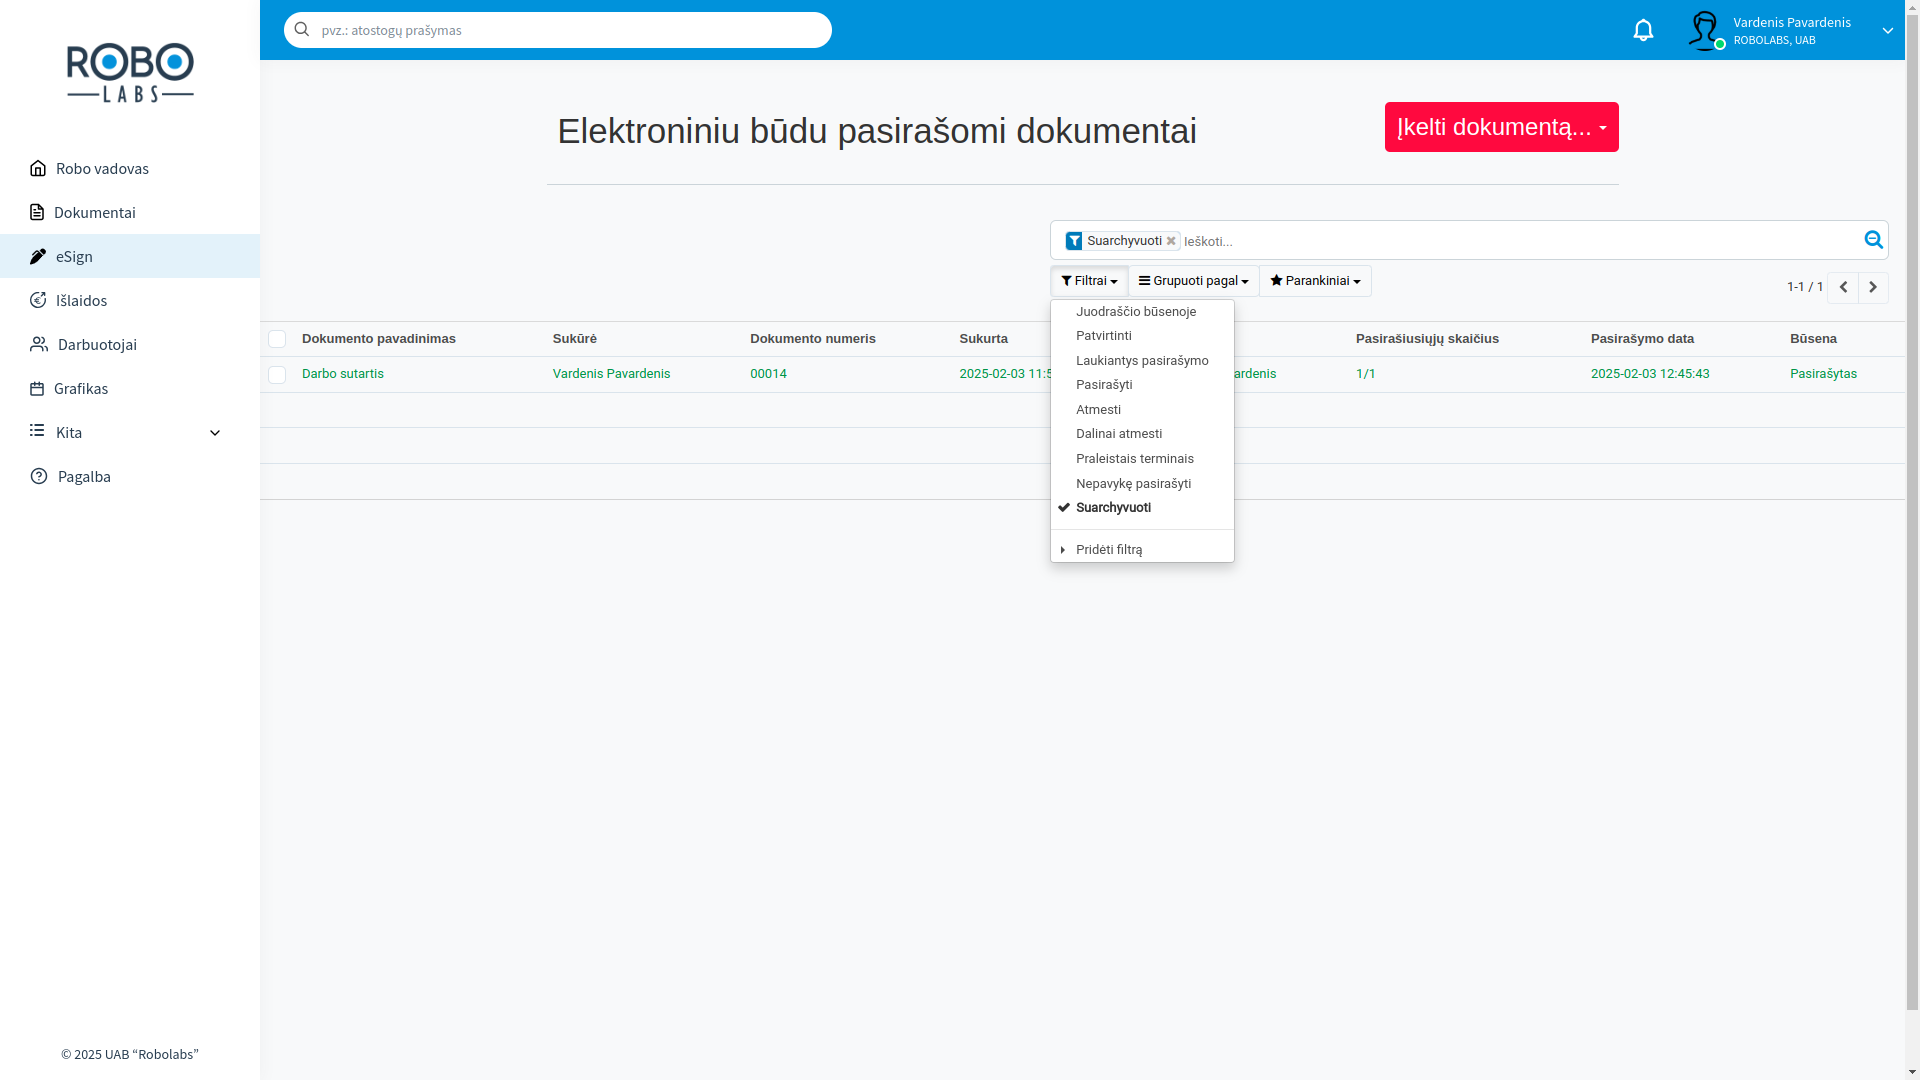
Task: Open Dokumentai section in sidebar
Action: 130,212
